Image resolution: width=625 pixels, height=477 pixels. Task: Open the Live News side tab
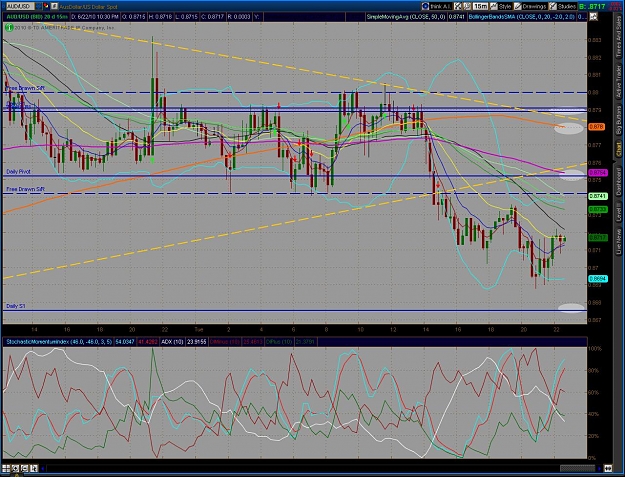[x=619, y=241]
